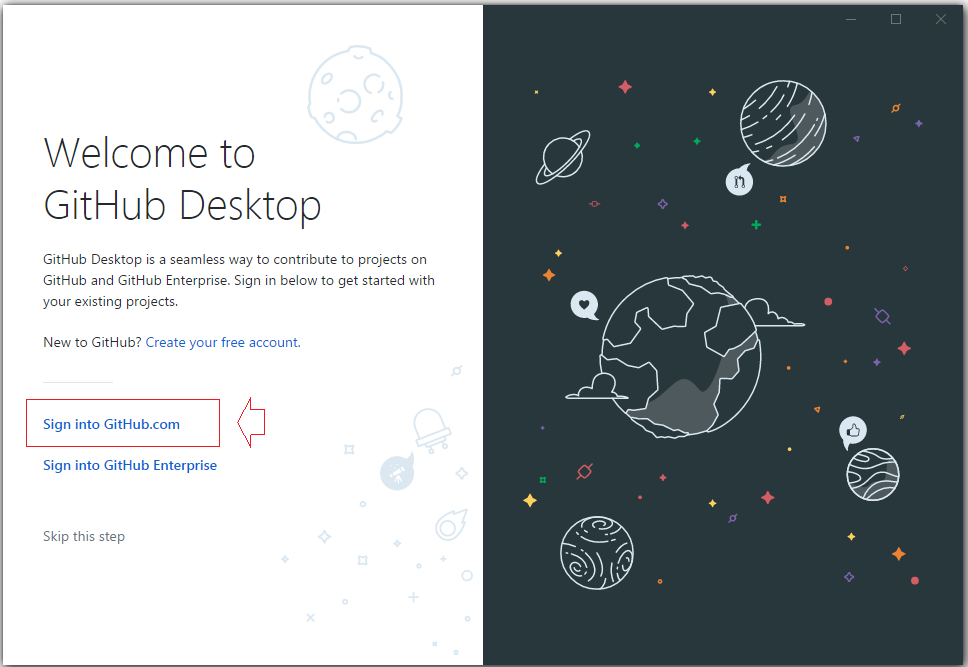Click the paragraph starting 'GitHub Desktop is a seamless way'
968x667 pixels.
(239, 280)
